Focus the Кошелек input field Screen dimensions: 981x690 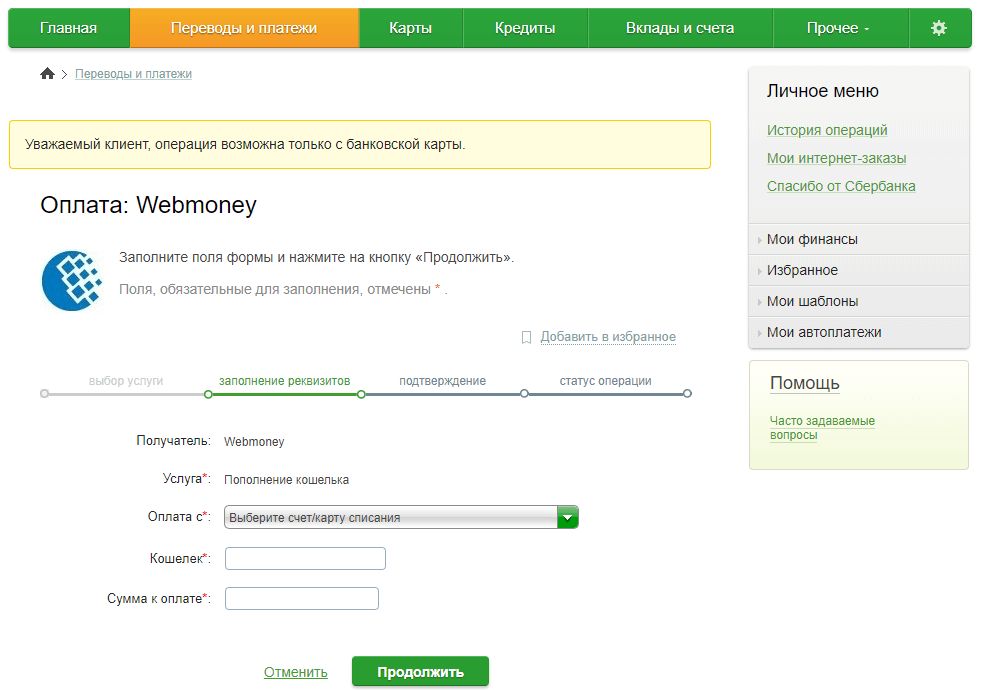pyautogui.click(x=305, y=559)
